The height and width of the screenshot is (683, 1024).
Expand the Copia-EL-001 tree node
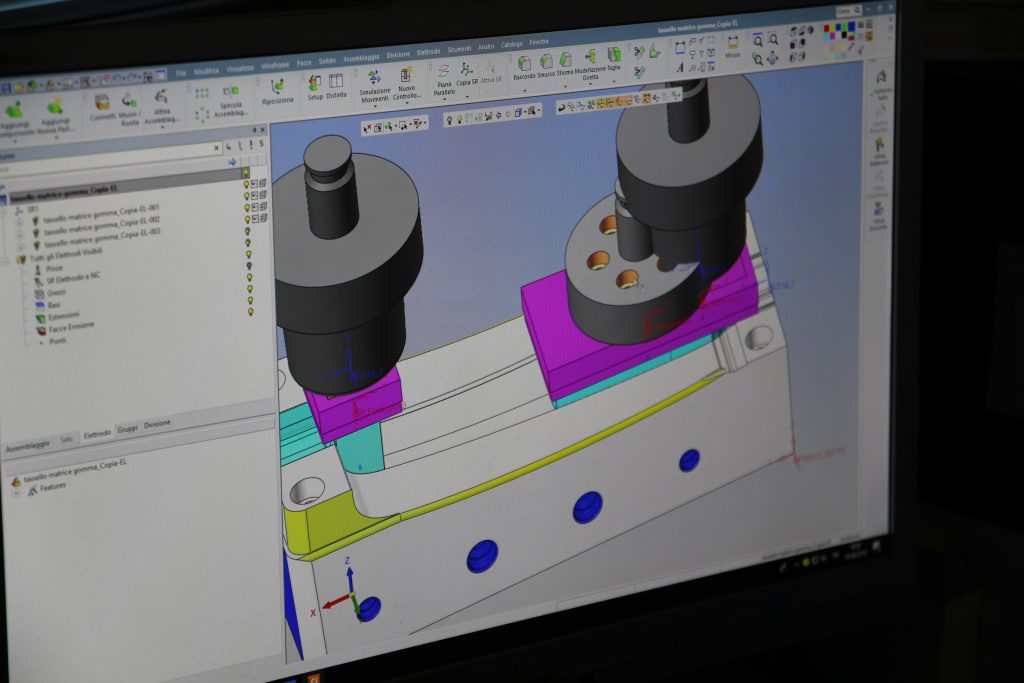coord(20,223)
